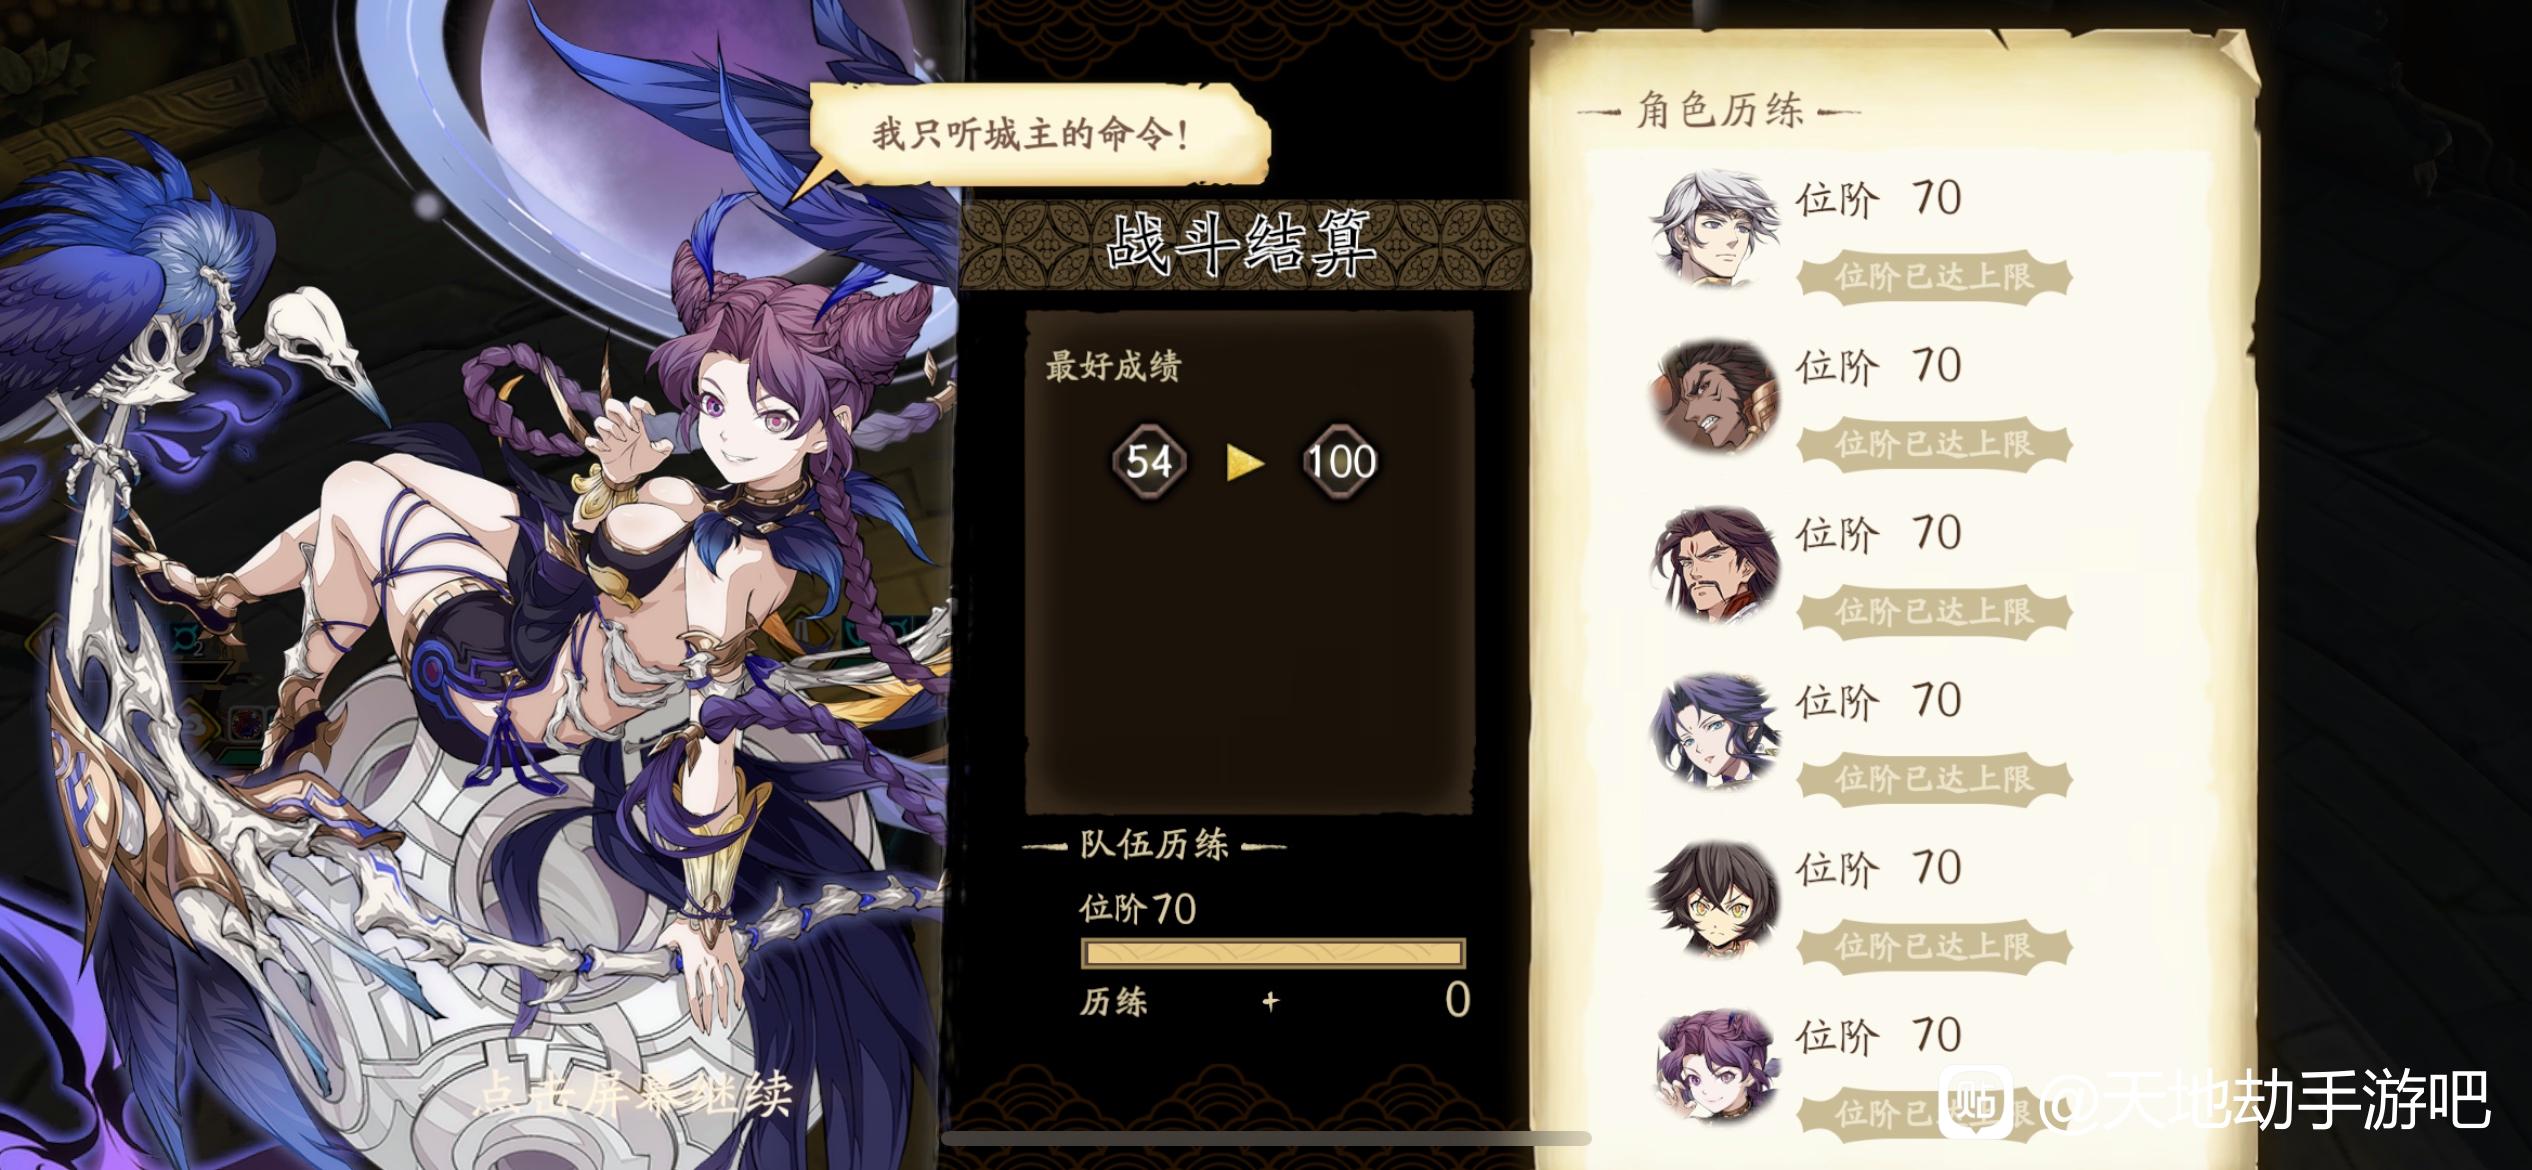The width and height of the screenshot is (2532, 1170).
Task: Tap the dark-skinned warrior portrait
Action: point(1714,396)
